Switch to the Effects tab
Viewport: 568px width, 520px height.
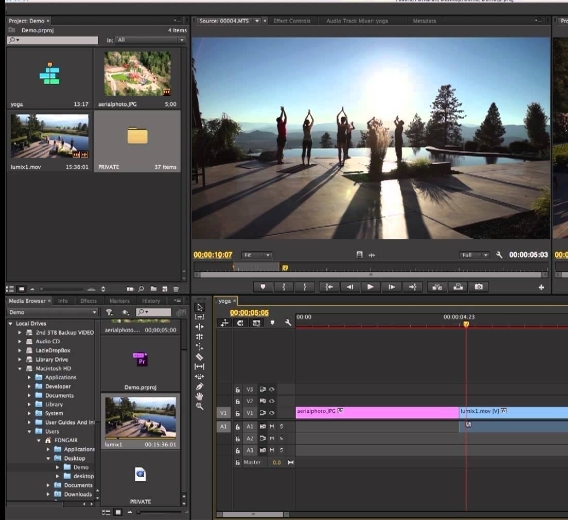coord(88,301)
